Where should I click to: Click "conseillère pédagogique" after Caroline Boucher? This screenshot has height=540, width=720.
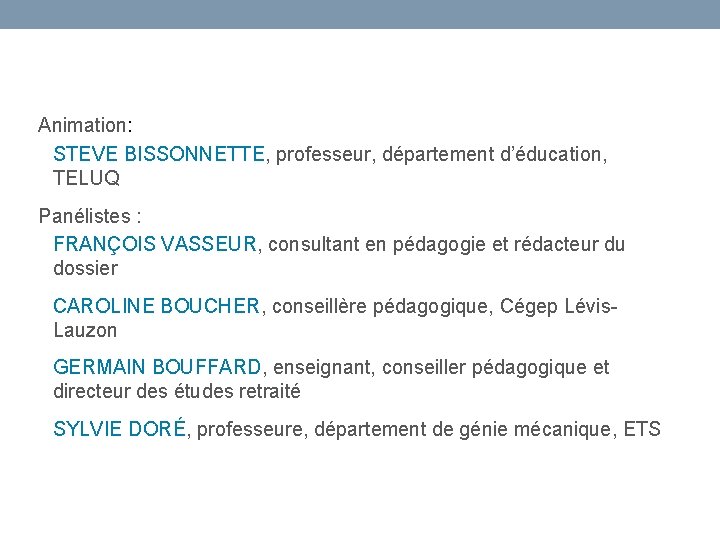coord(373,306)
